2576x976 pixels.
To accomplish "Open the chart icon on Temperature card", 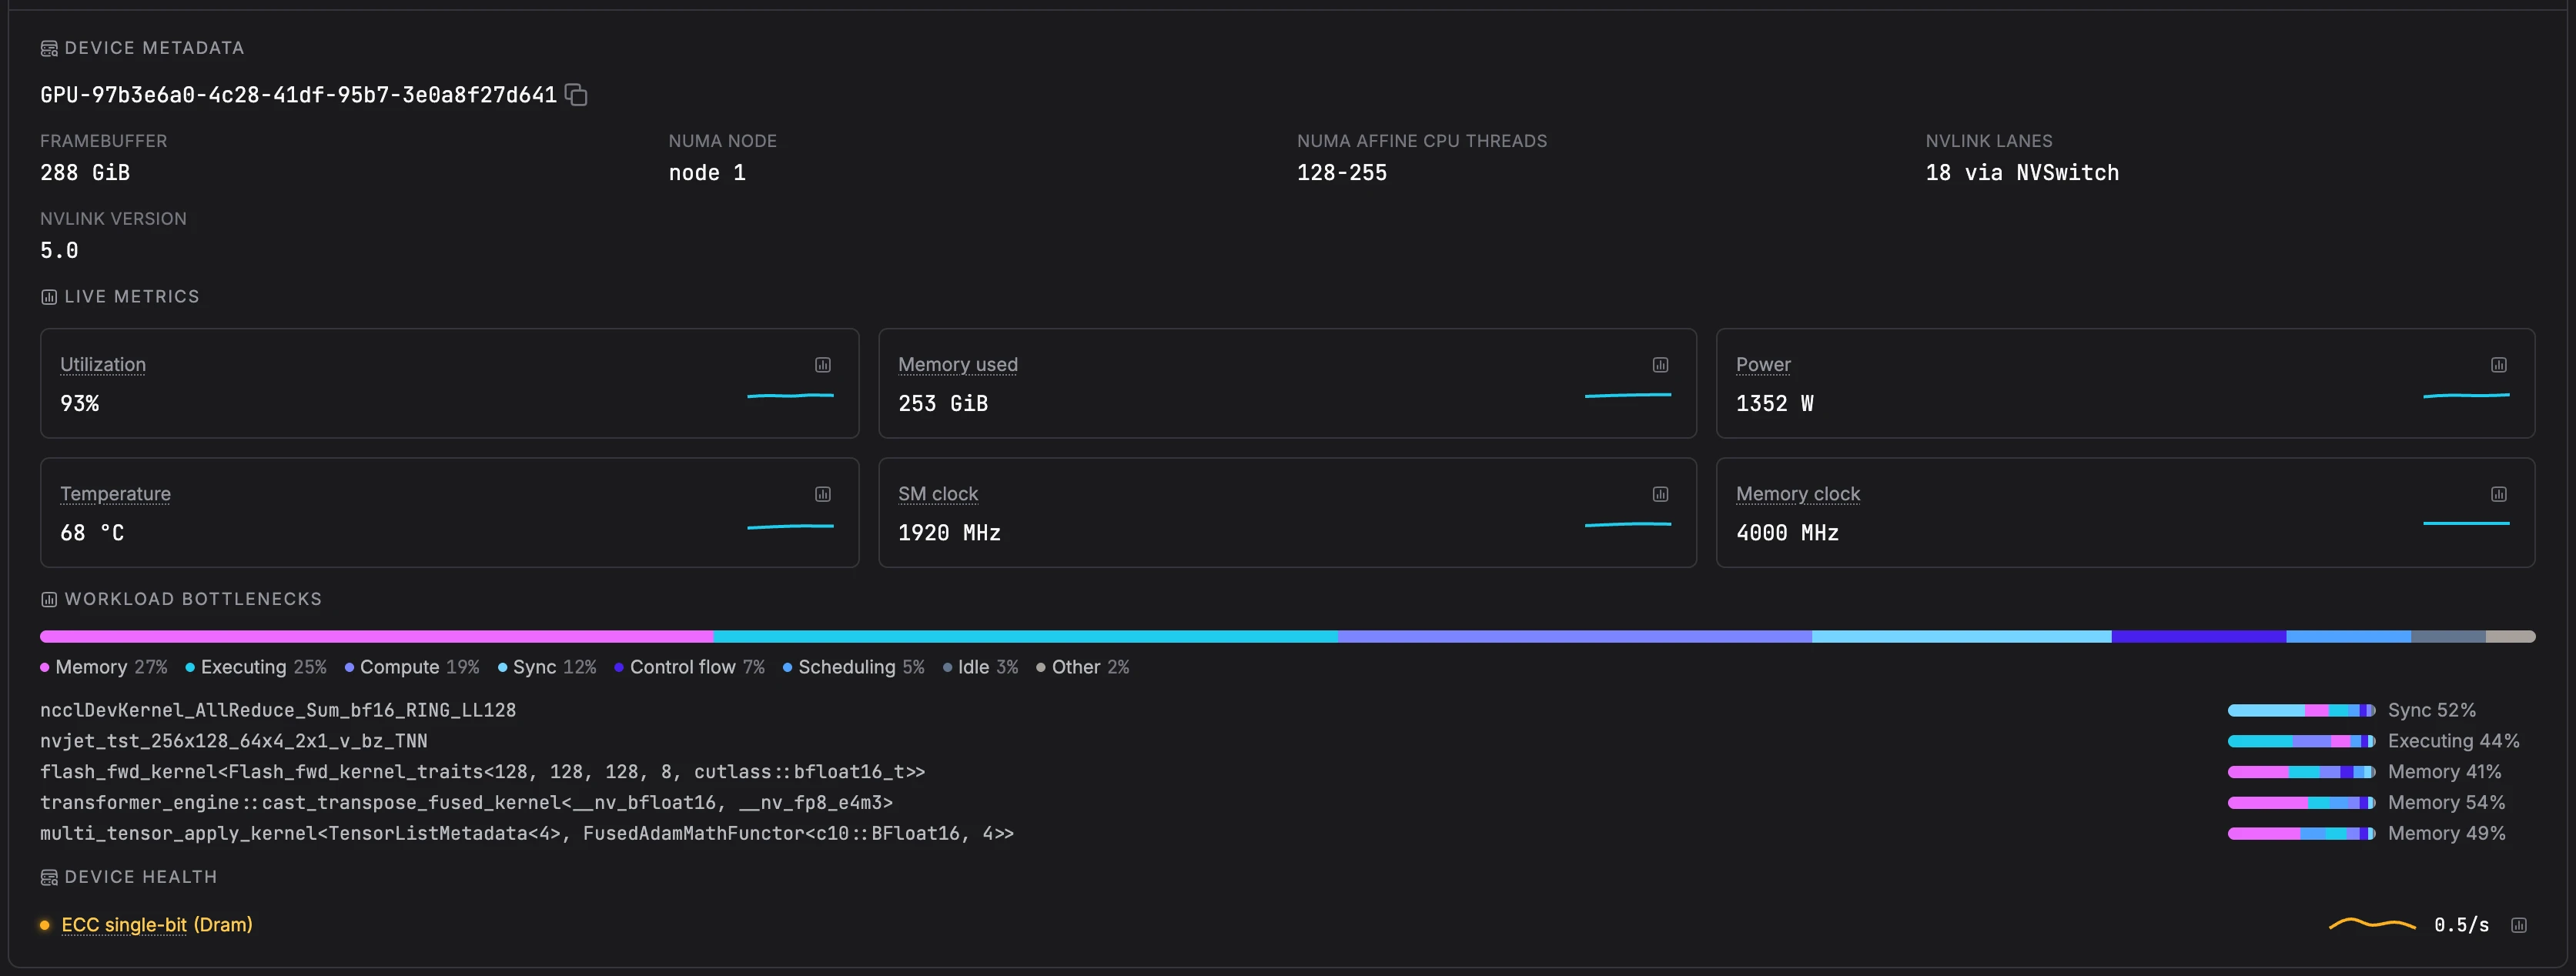I will point(823,494).
